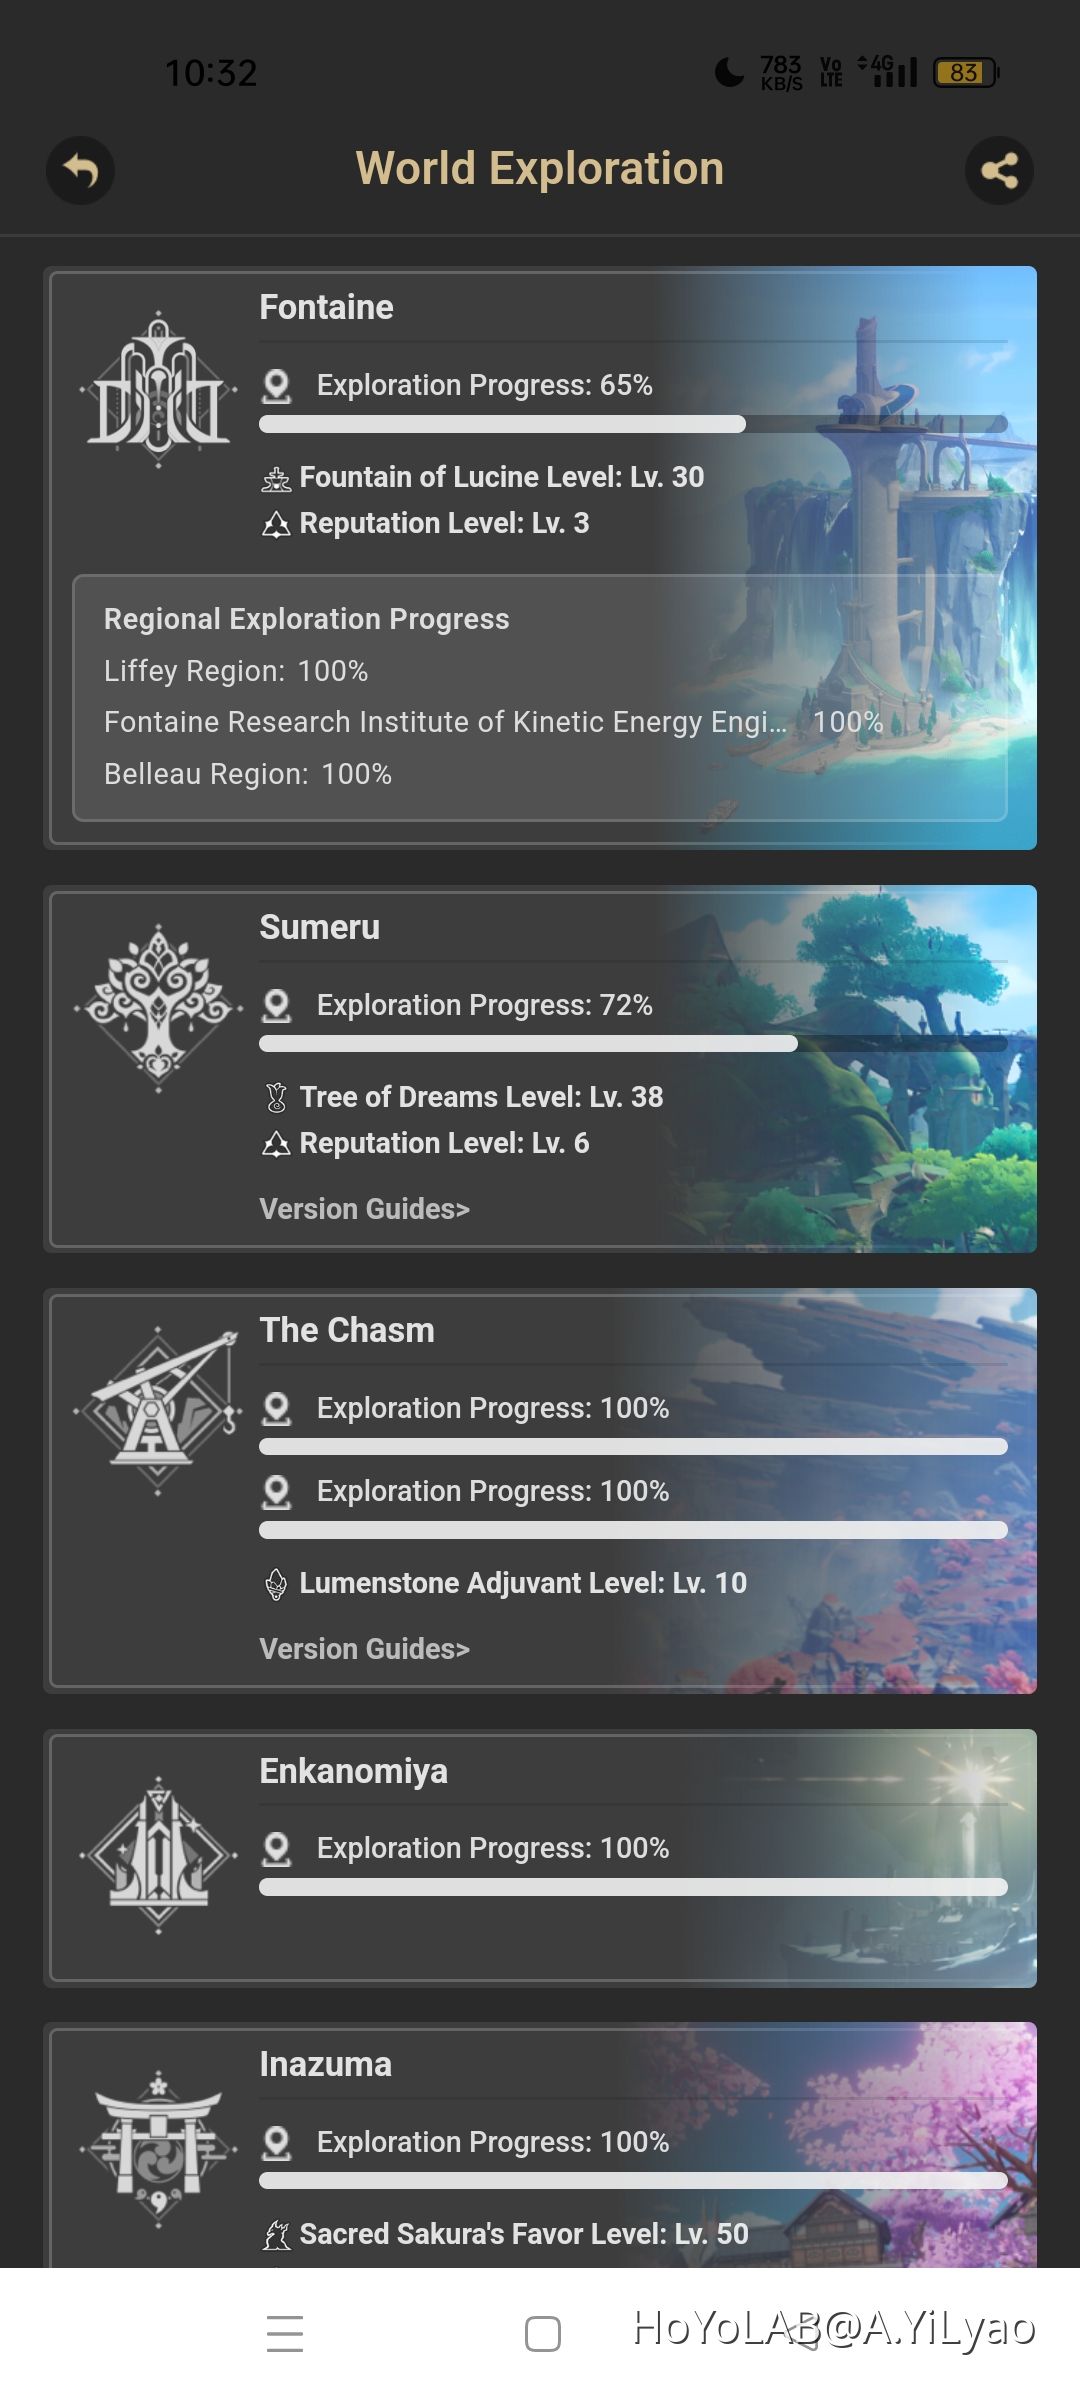Screen dimensions: 1080x2400
Task: Open The Chasm Version Guides link
Action: [x=364, y=1649]
